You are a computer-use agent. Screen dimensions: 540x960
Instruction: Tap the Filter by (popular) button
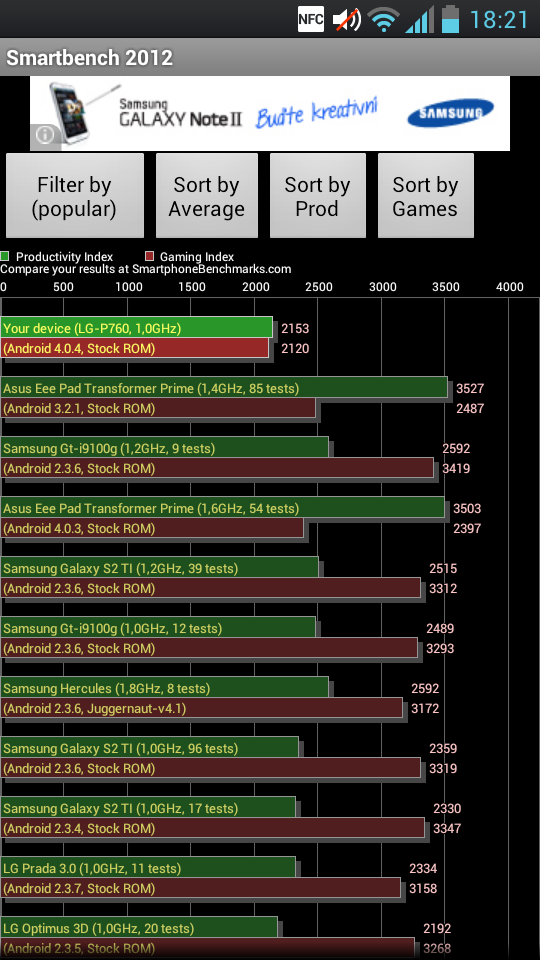(75, 196)
